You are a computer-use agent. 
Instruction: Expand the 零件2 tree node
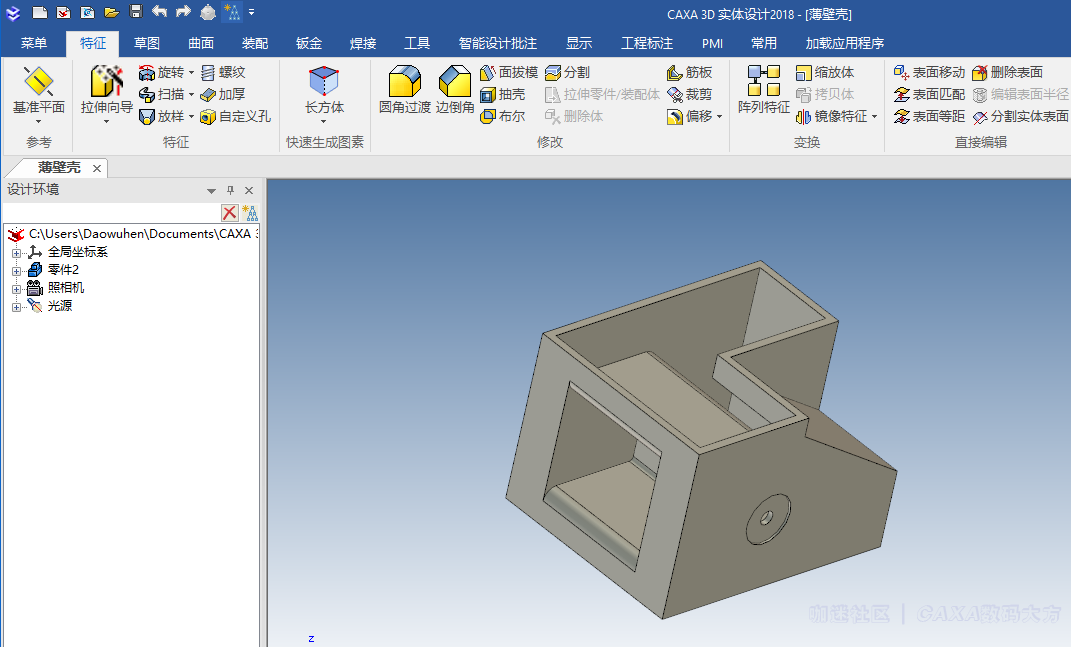[x=16, y=270]
